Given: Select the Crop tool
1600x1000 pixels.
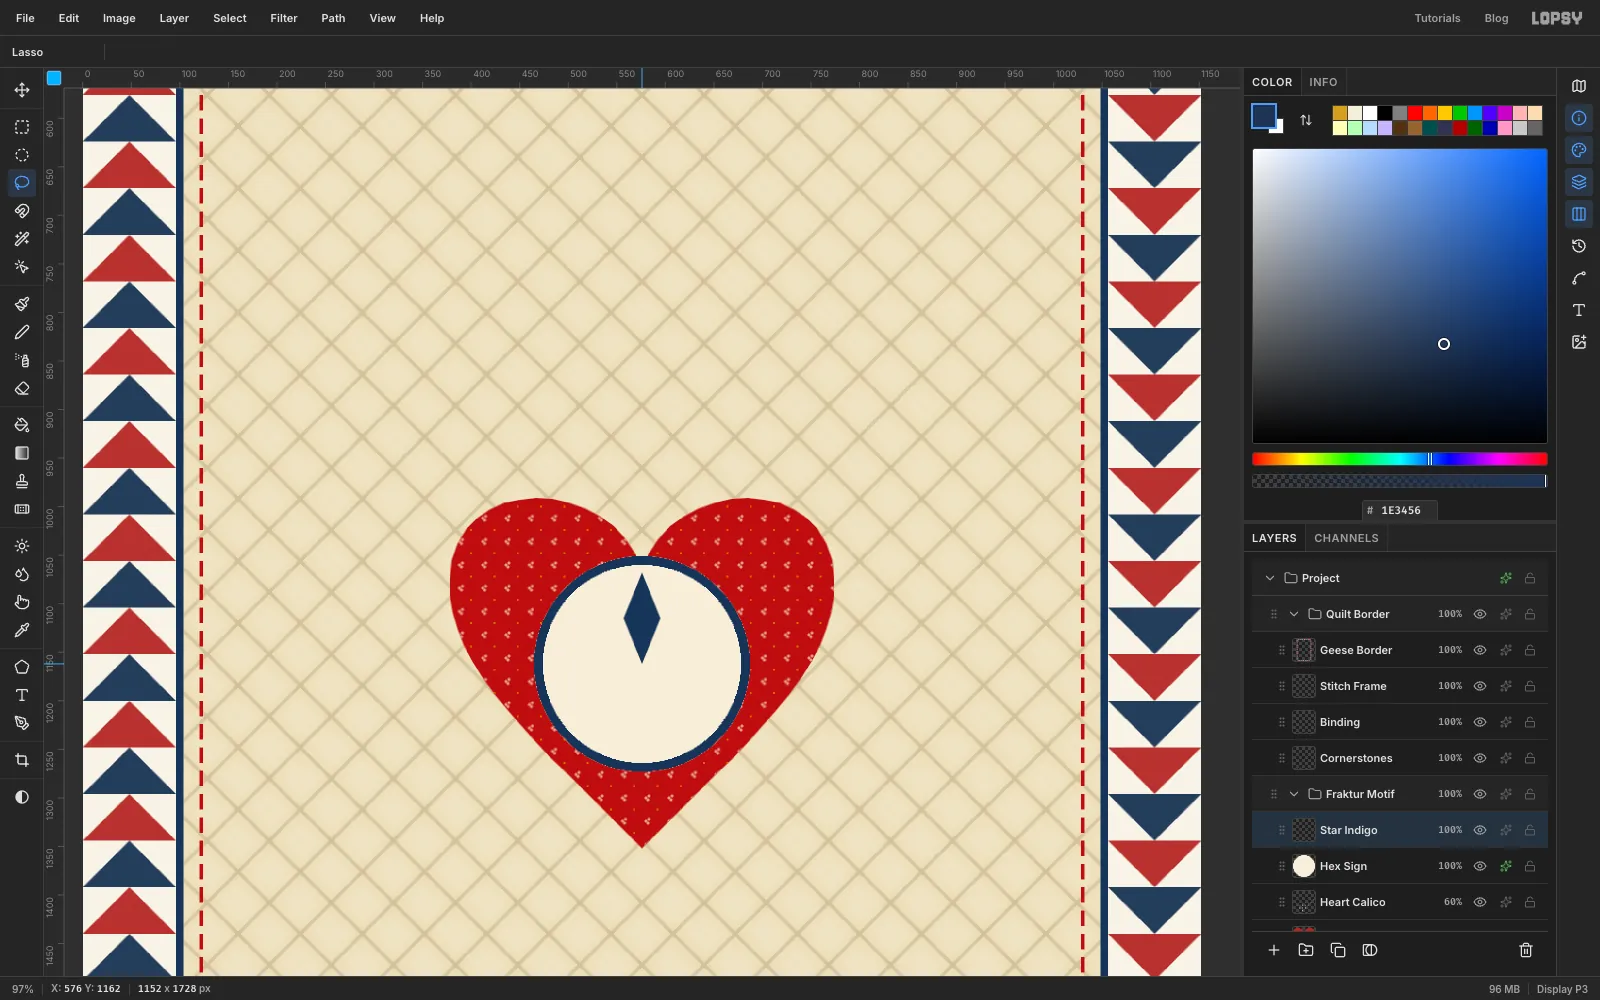Looking at the screenshot, I should (22, 760).
